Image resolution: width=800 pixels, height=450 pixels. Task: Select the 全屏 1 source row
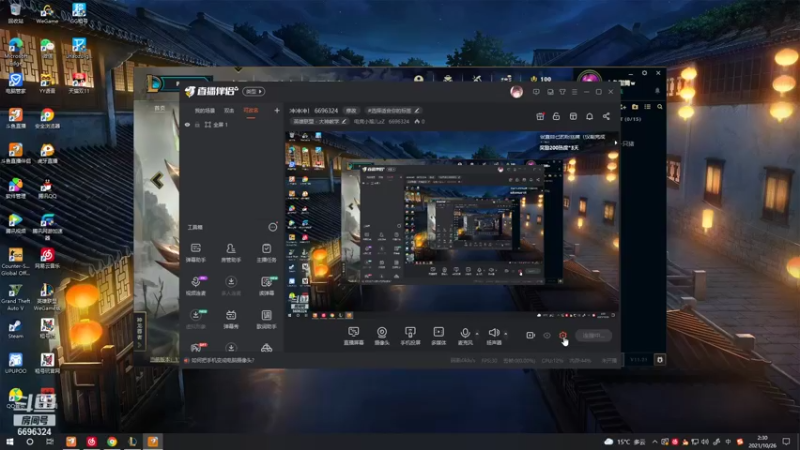point(231,124)
